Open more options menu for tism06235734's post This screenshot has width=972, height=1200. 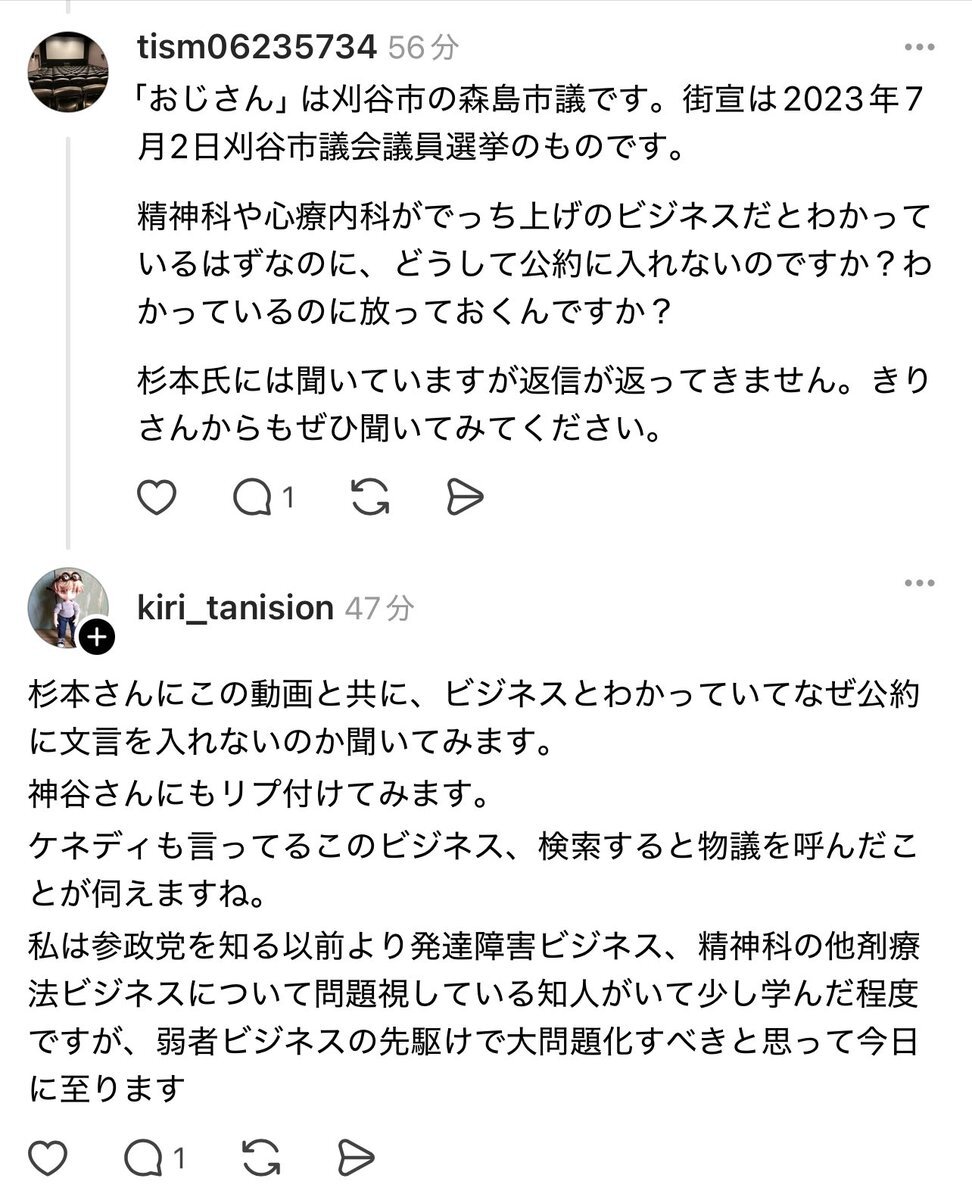(920, 47)
